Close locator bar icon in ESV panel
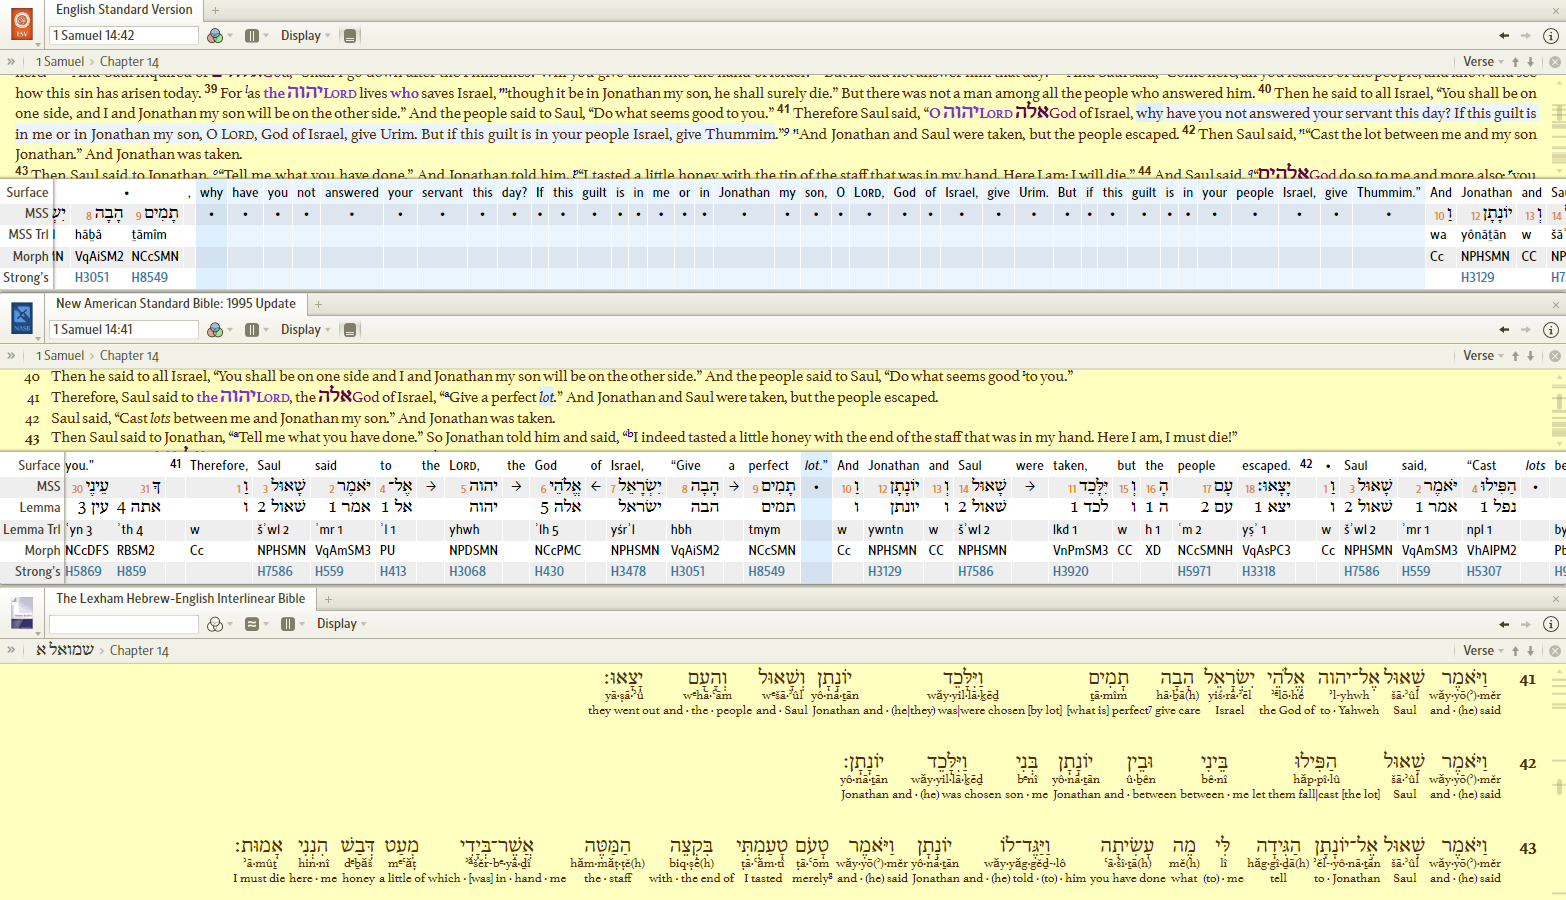Screen dimensions: 1566x900 click(1555, 62)
